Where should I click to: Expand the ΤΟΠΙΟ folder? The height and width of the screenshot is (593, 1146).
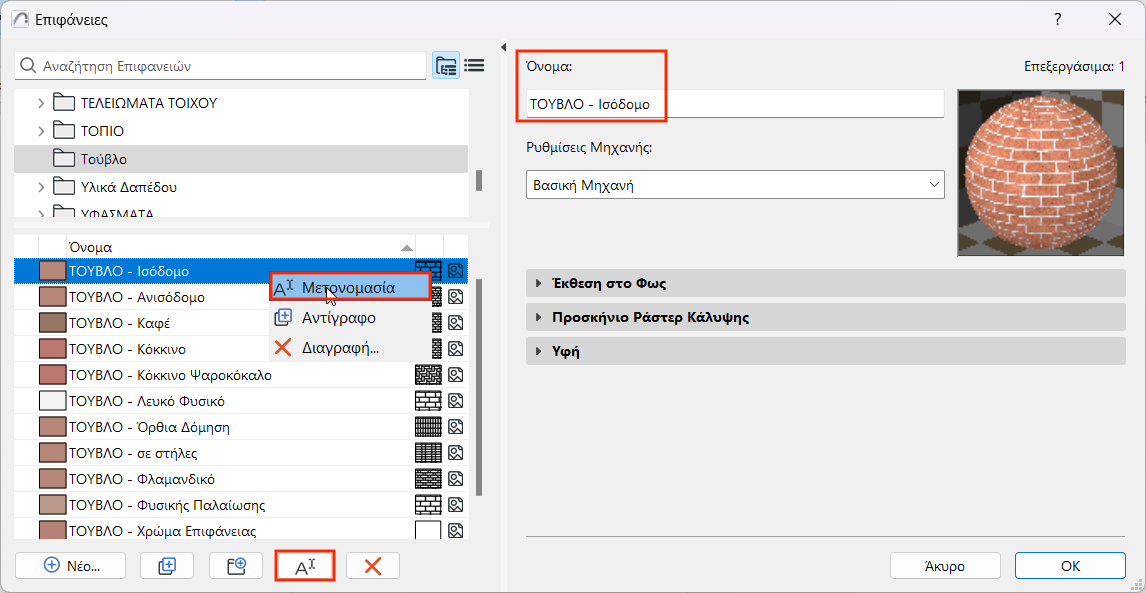click(41, 131)
